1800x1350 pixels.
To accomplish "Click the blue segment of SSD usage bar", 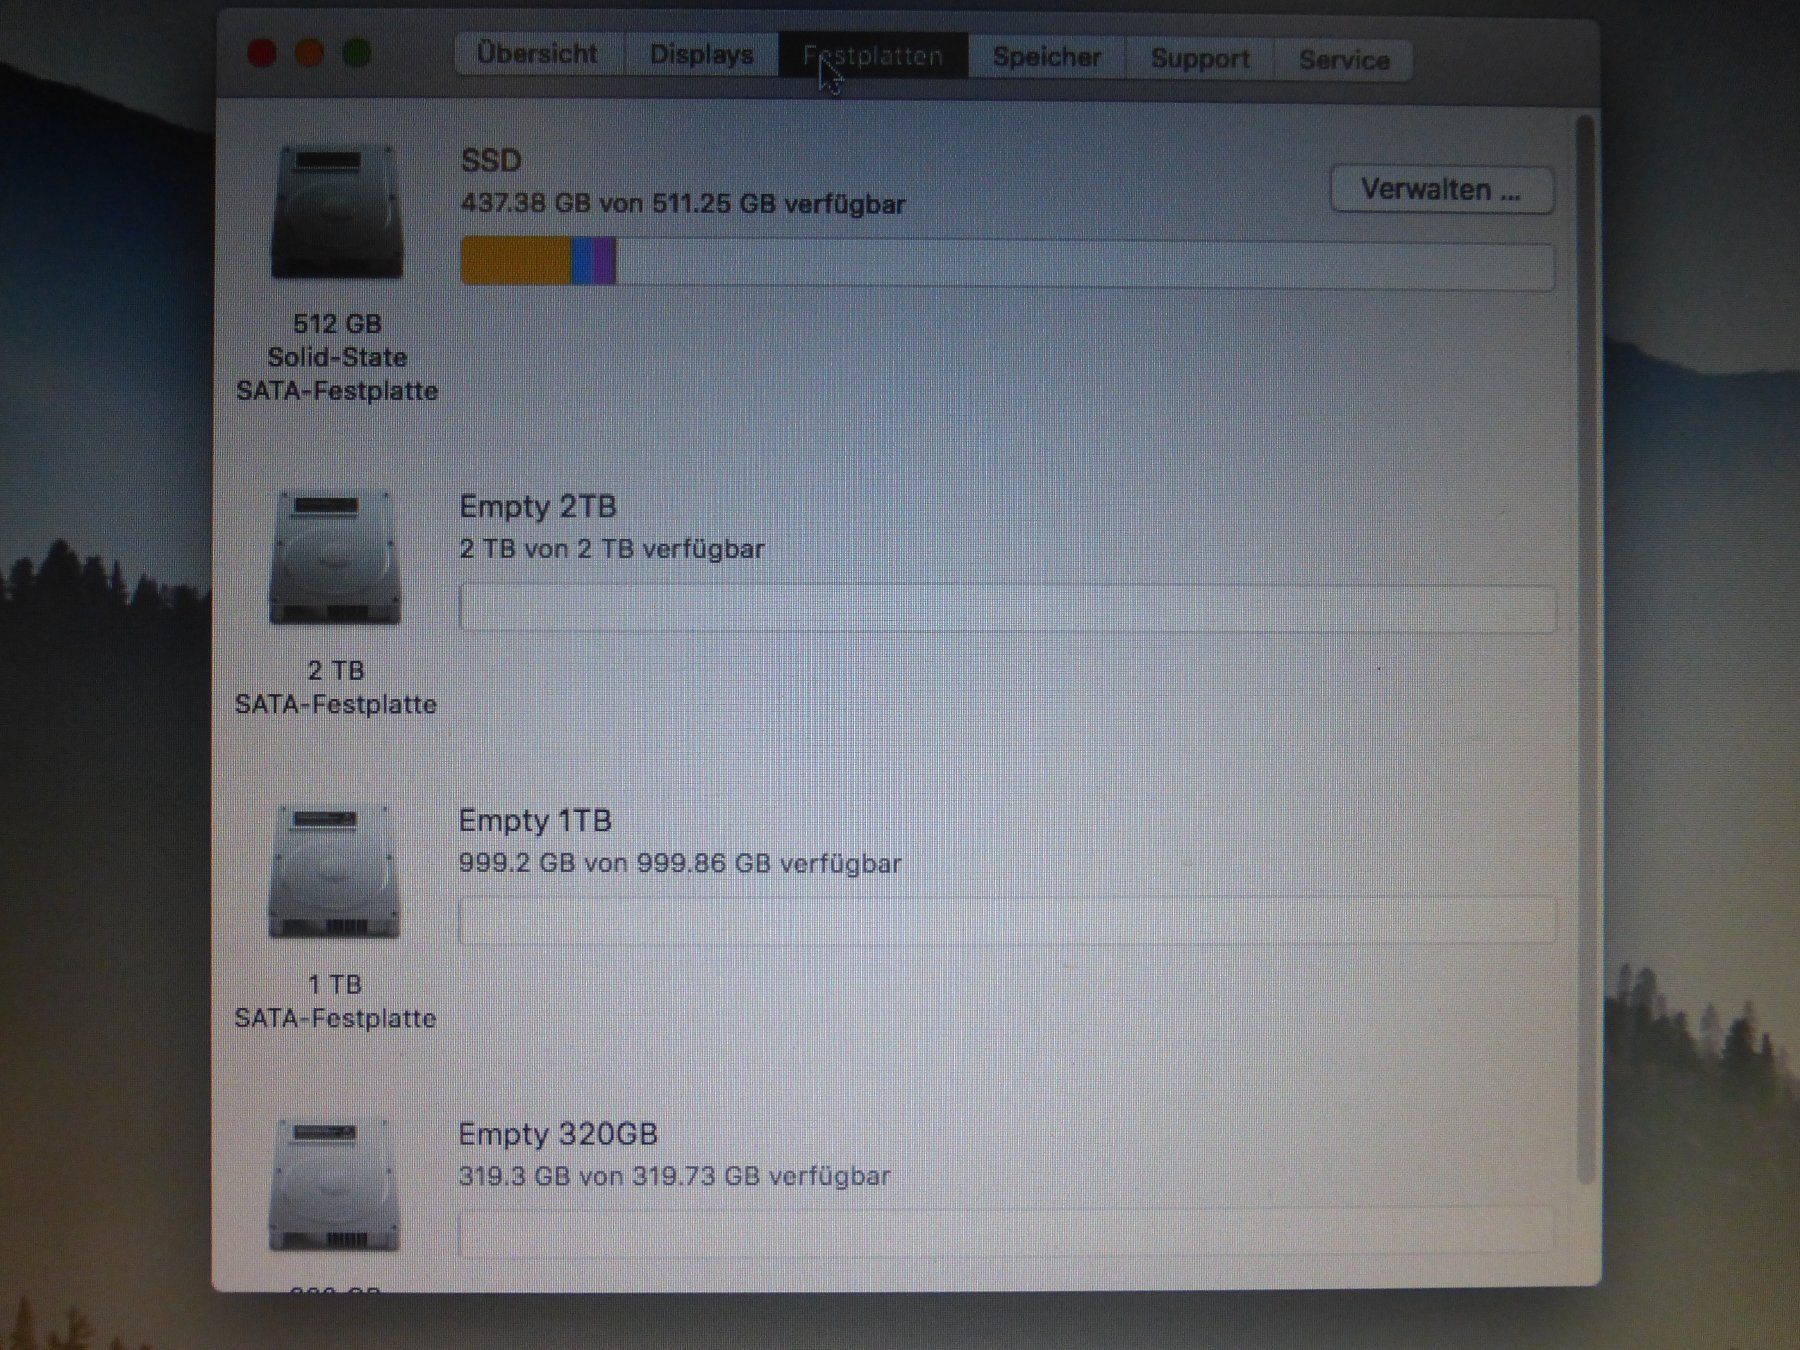I will (582, 261).
